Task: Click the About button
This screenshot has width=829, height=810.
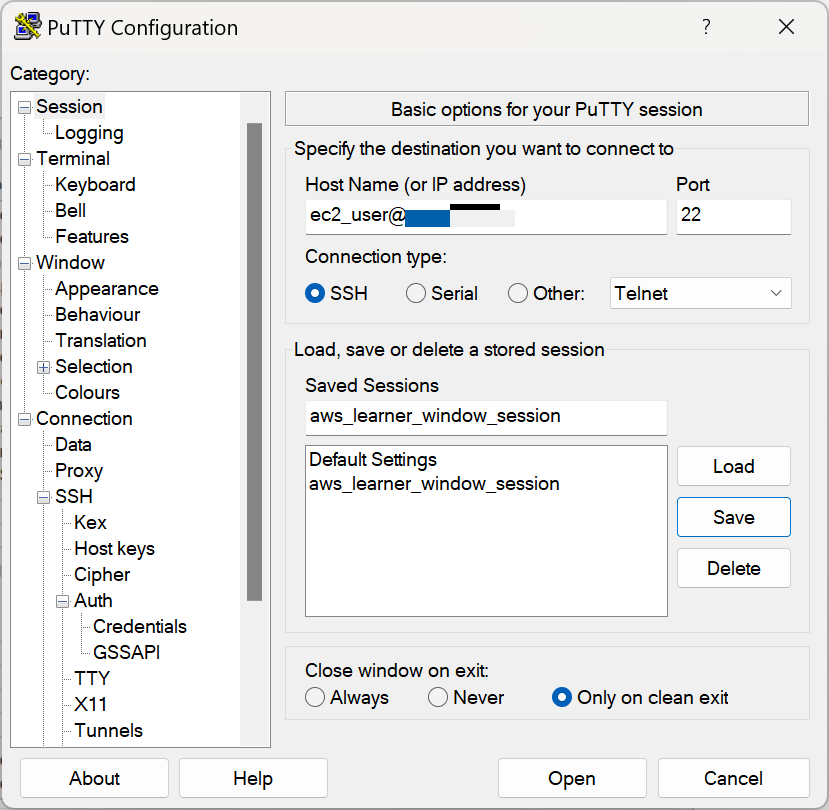Action: (94, 778)
